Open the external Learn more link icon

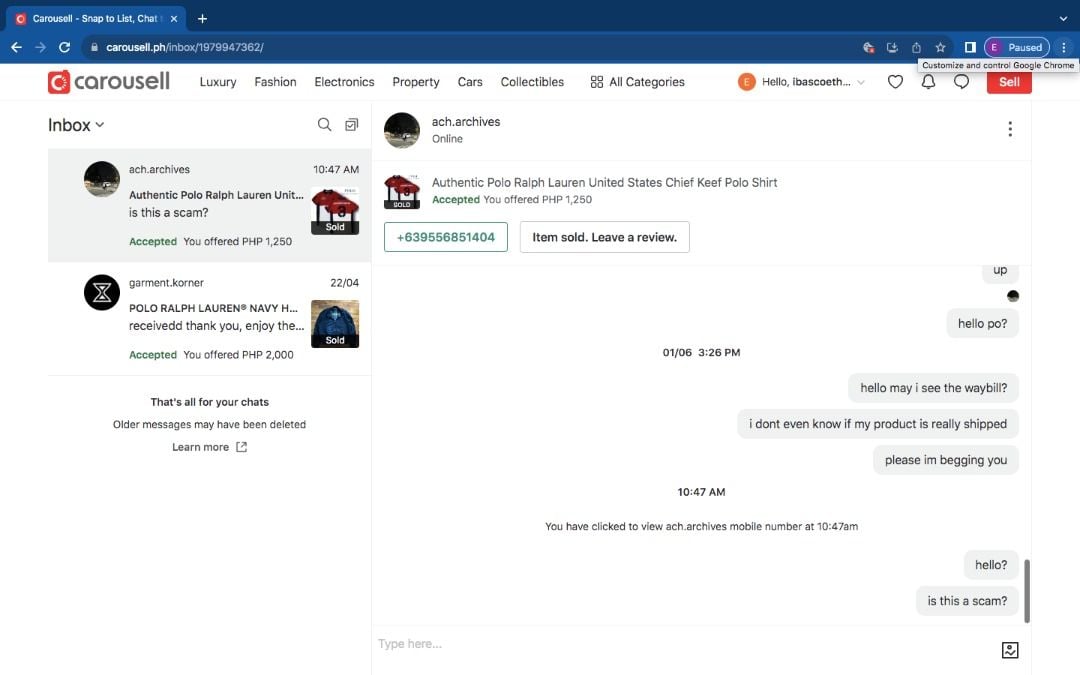[241, 447]
